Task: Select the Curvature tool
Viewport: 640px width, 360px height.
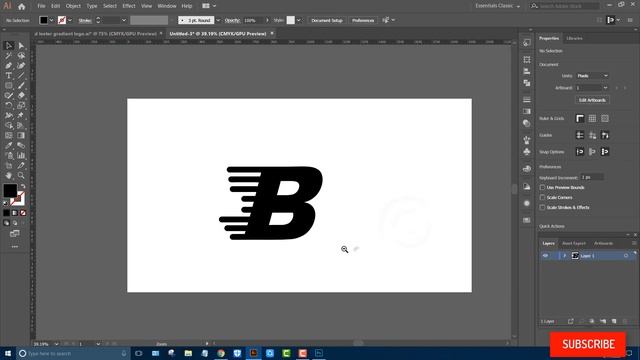Action: 21,66
